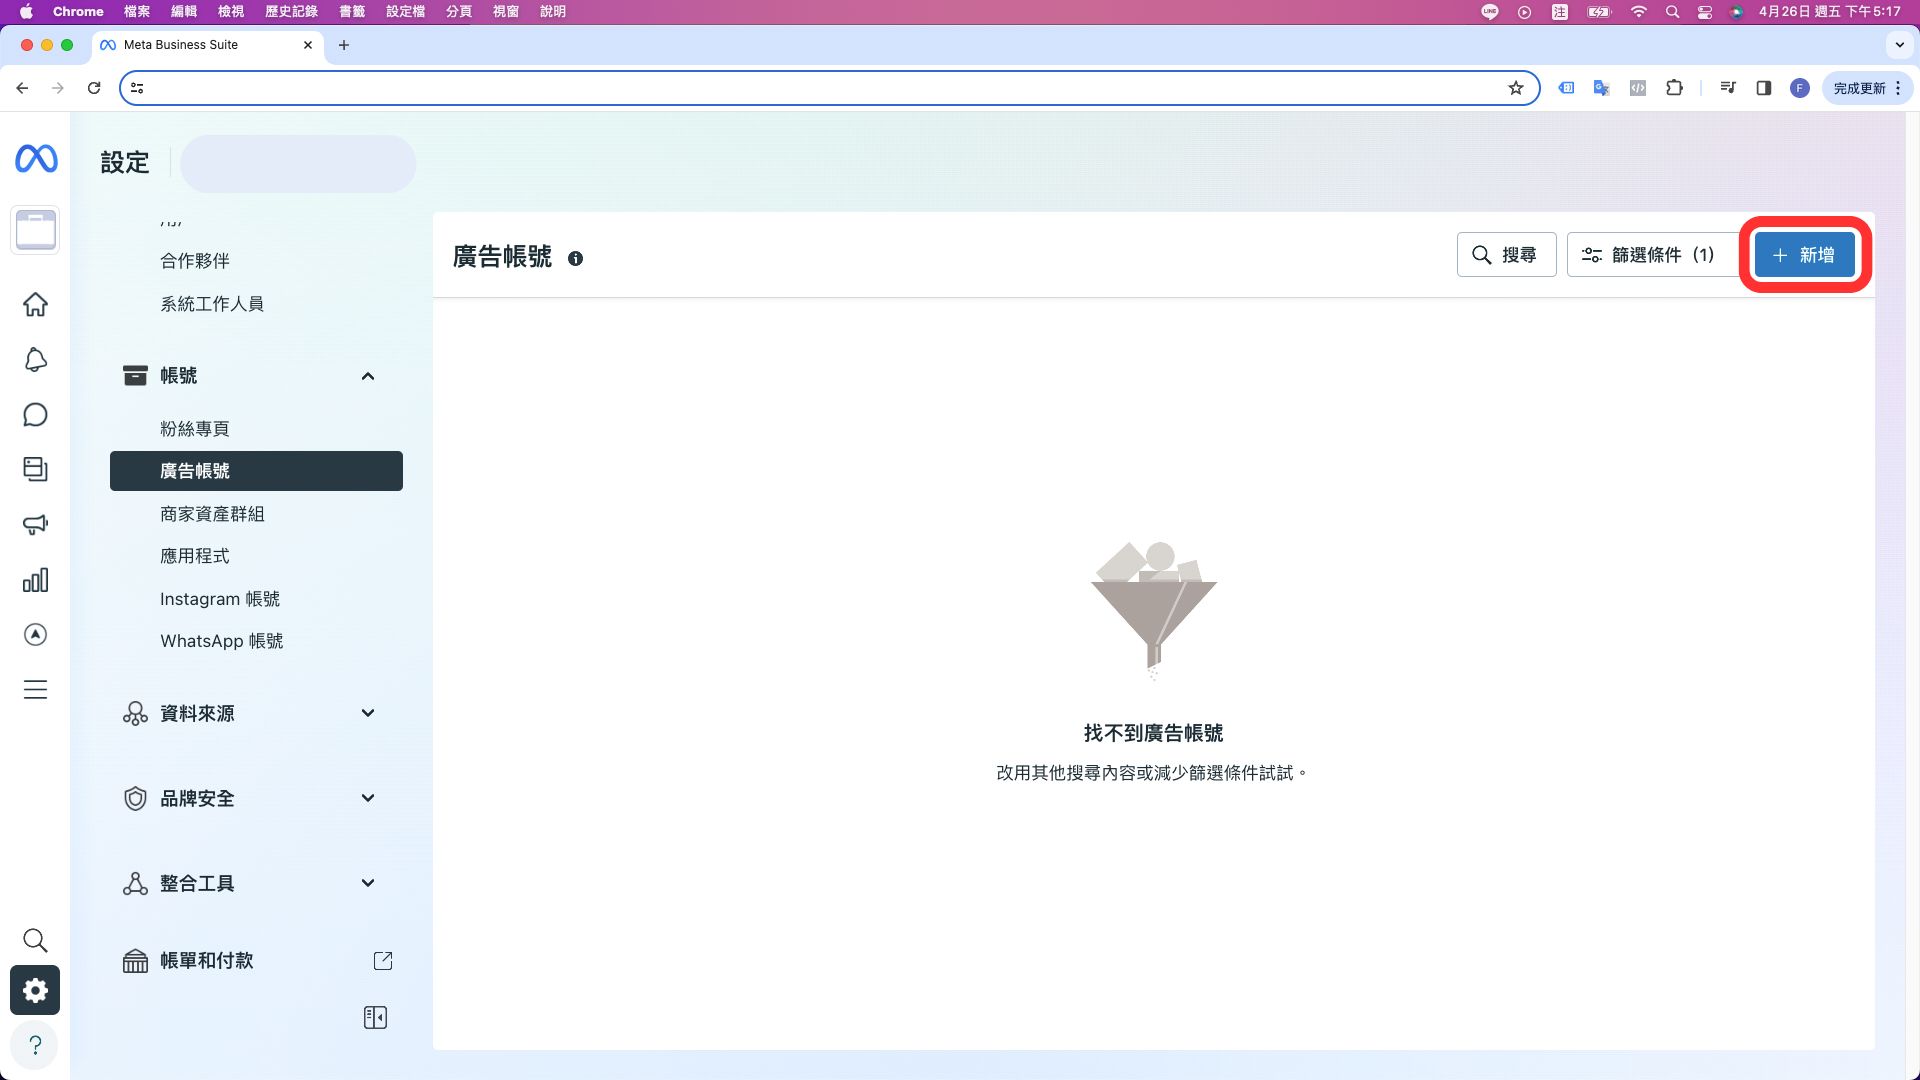Expand the 整合工具 section

pos(368,883)
